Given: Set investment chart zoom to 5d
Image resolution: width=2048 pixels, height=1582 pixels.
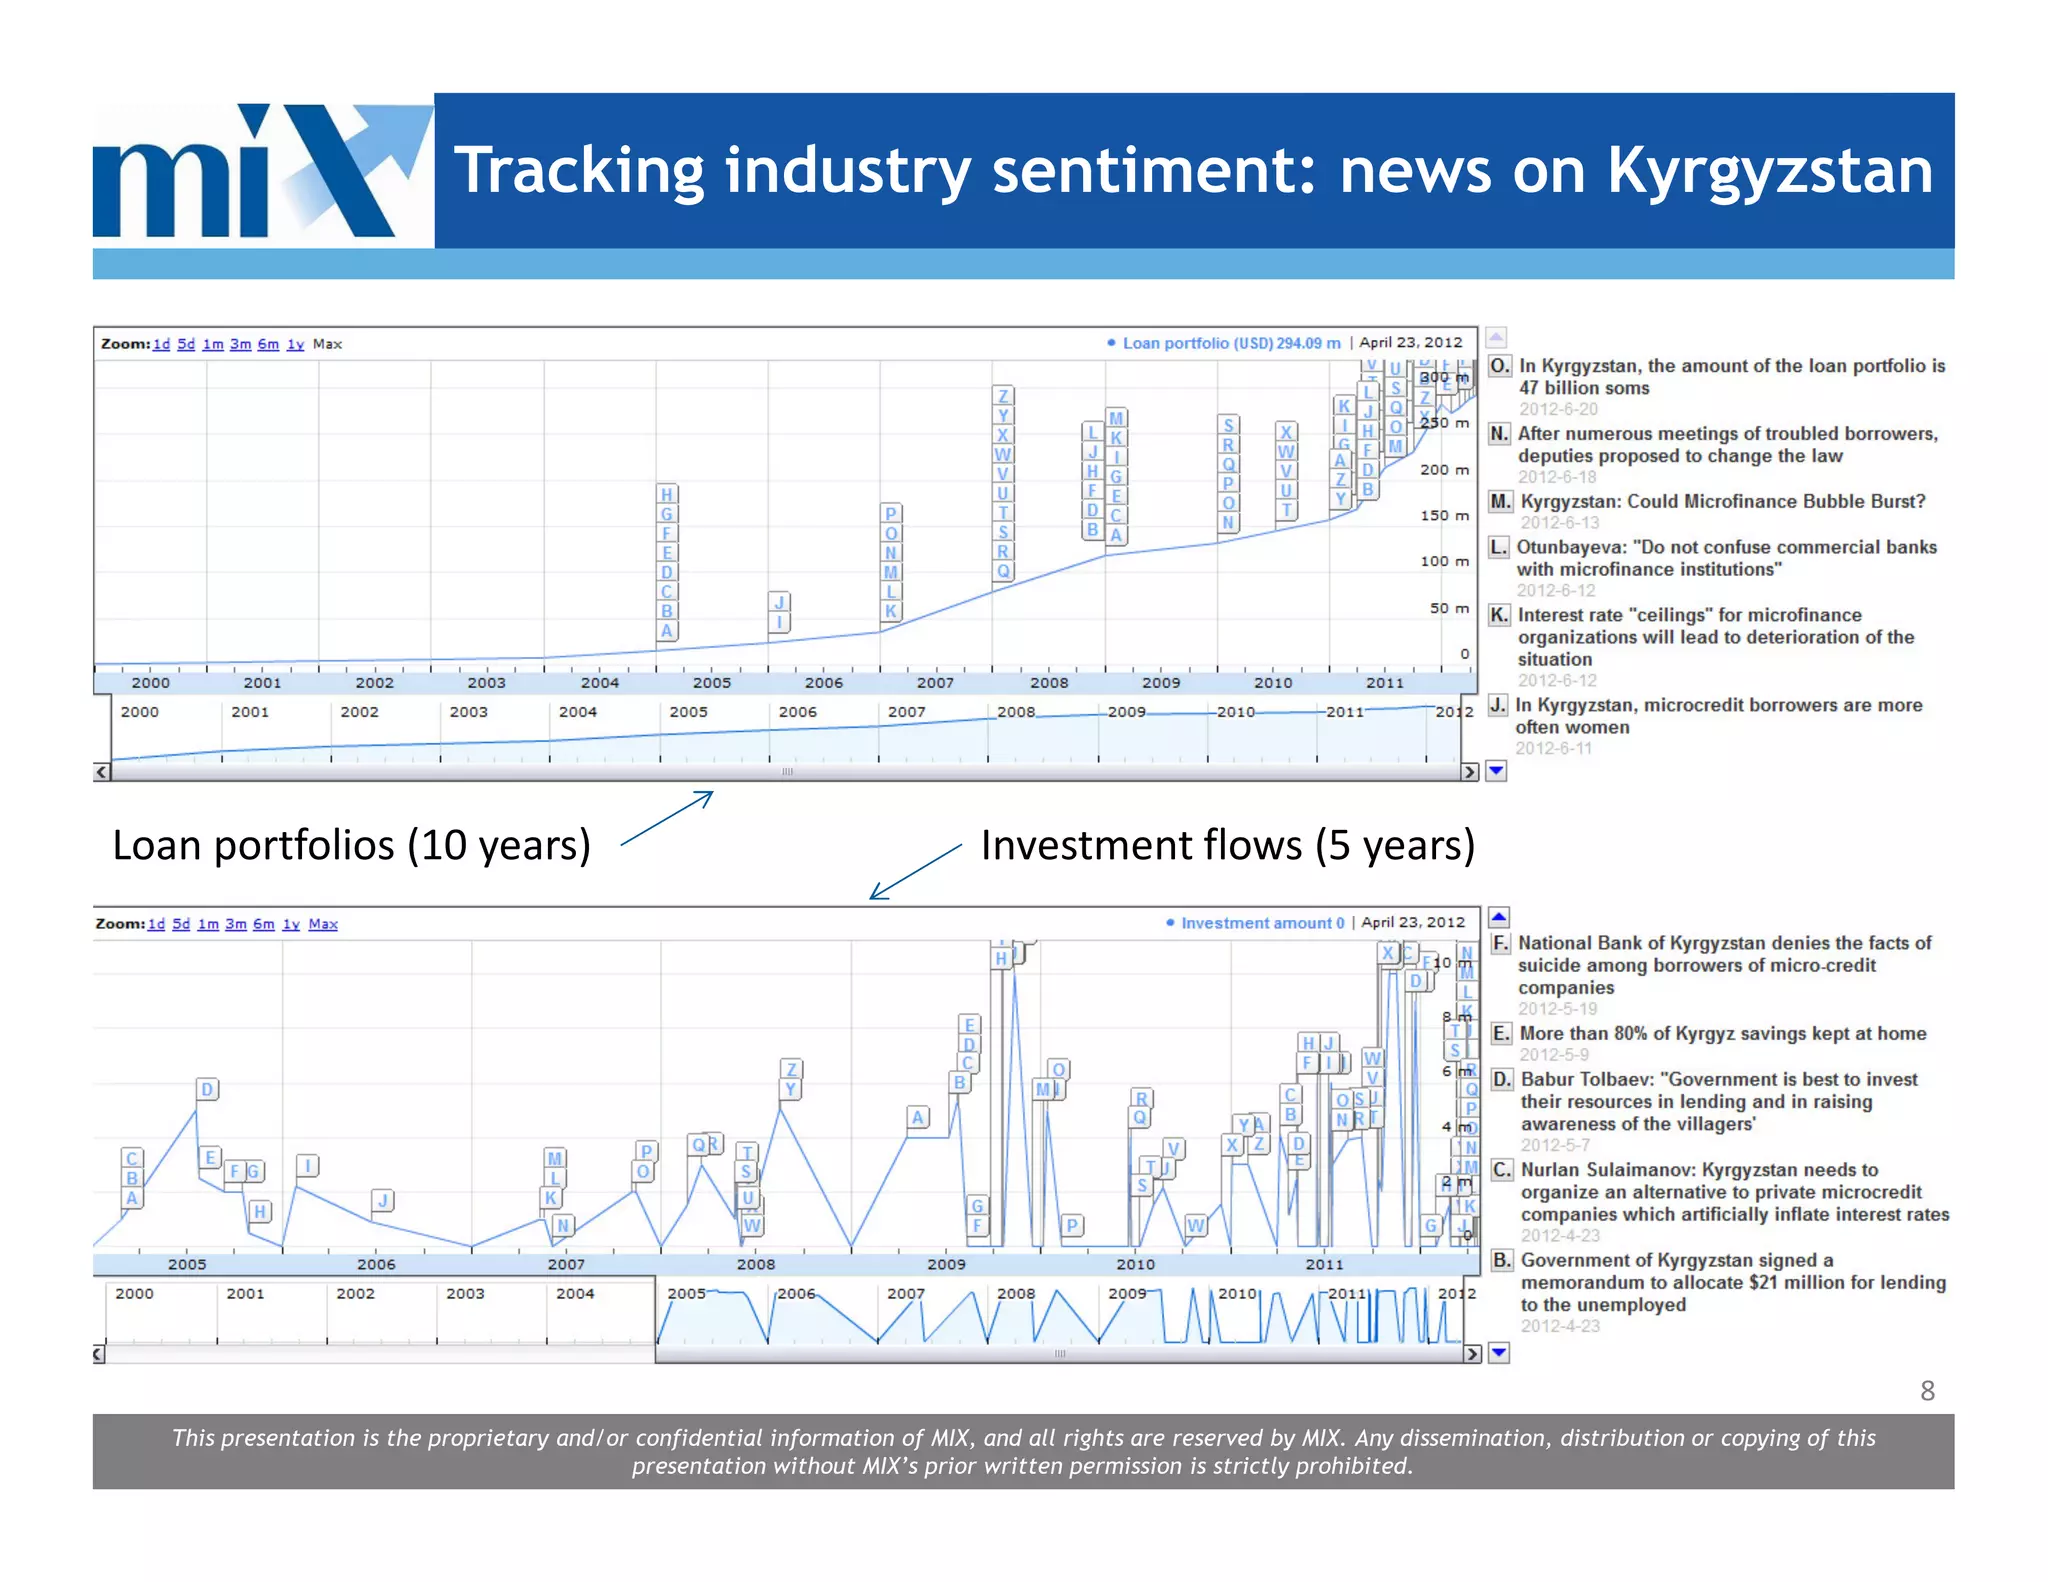Looking at the screenshot, I should click(x=181, y=924).
